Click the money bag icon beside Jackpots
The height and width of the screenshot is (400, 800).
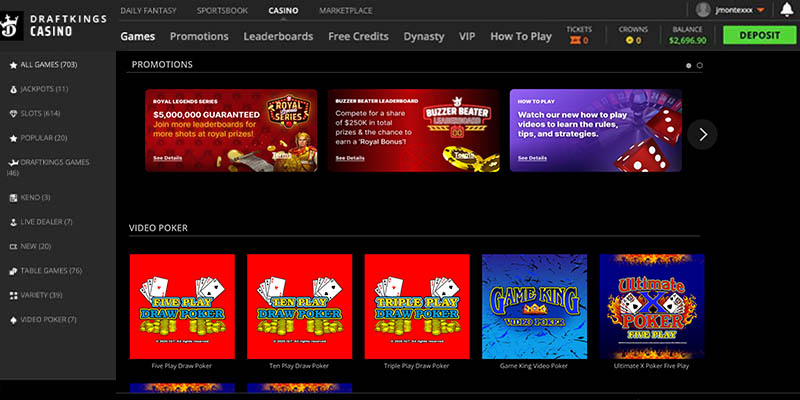[x=13, y=89]
